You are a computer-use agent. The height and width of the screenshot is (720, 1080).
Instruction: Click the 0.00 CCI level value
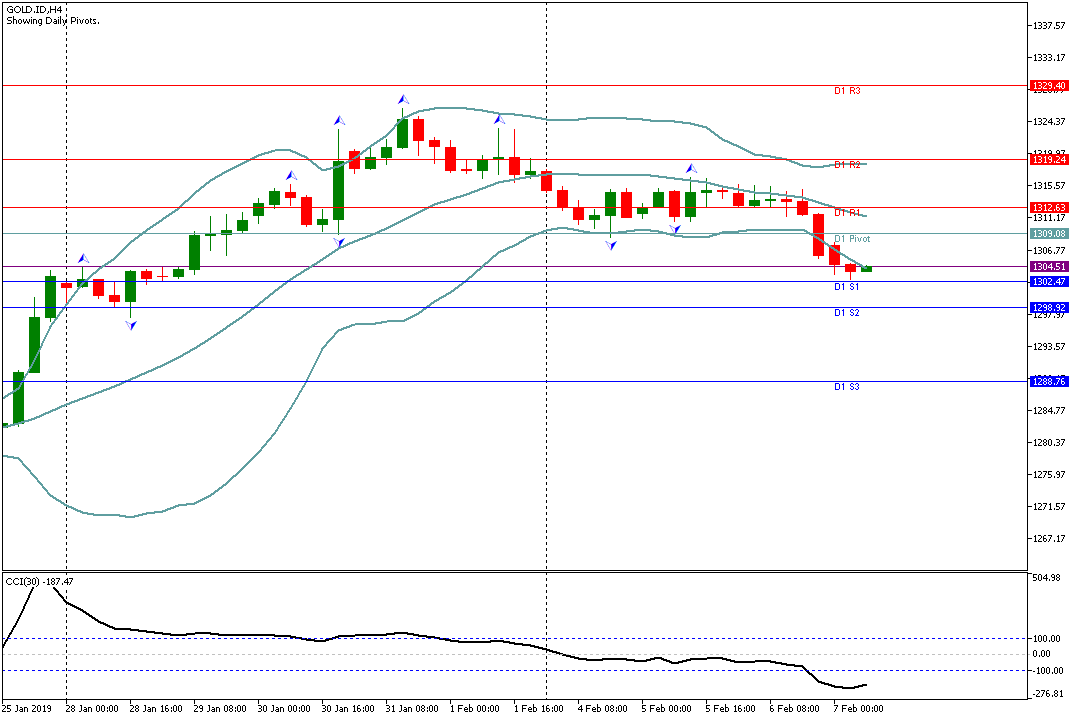[x=1041, y=654]
